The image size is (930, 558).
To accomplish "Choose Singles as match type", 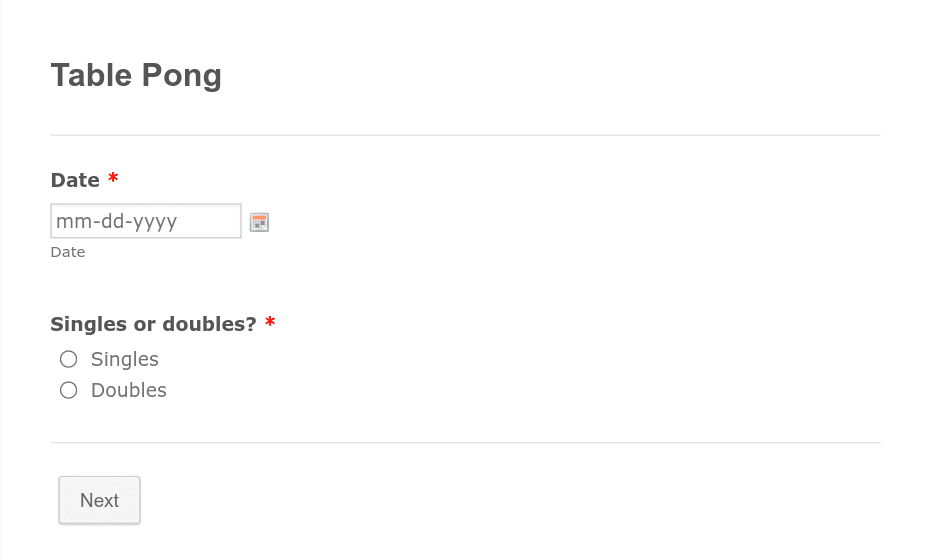I will click(x=69, y=359).
